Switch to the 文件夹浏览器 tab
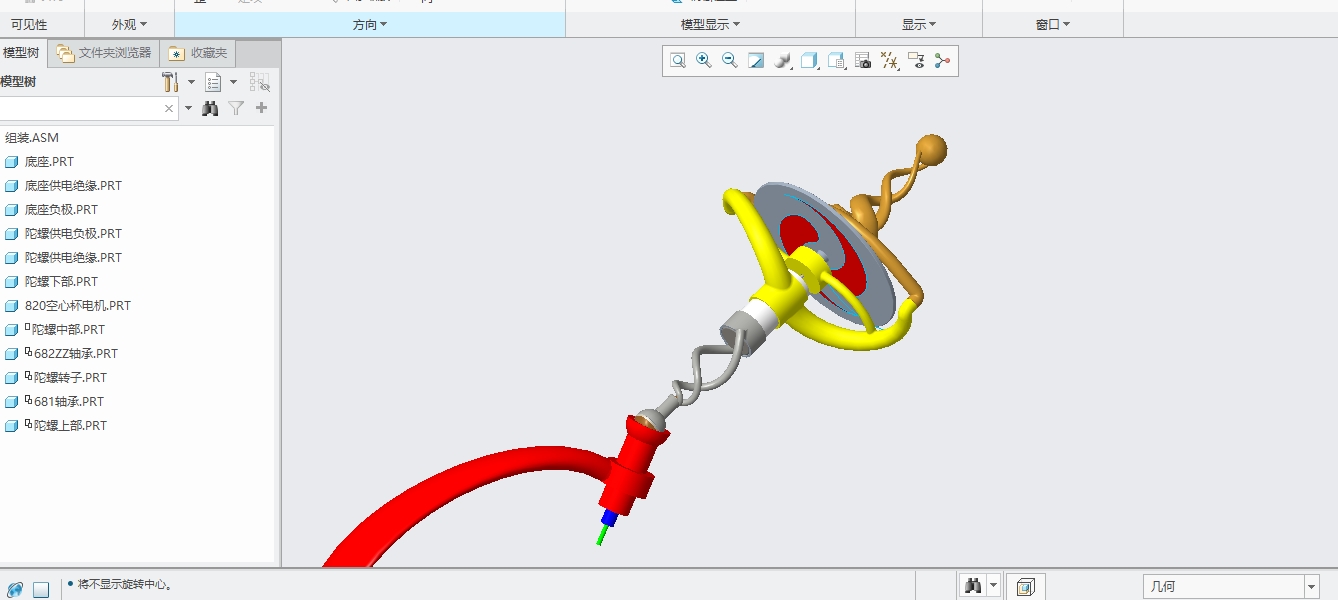Screen dimensions: 1338x600 click(104, 52)
